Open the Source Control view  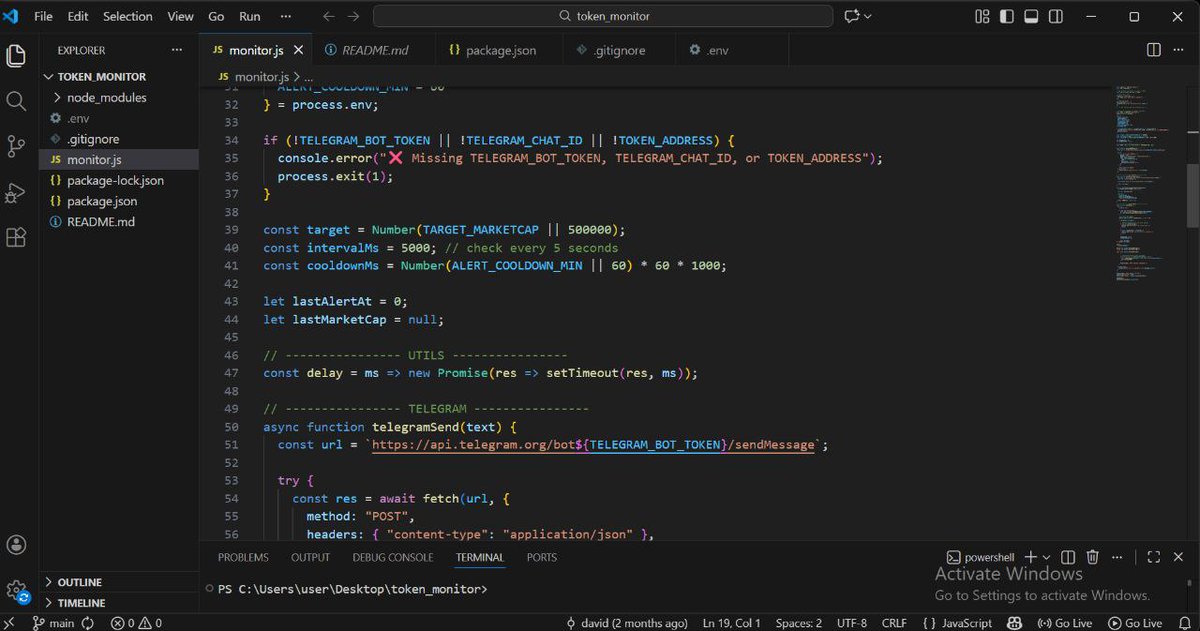click(x=16, y=146)
